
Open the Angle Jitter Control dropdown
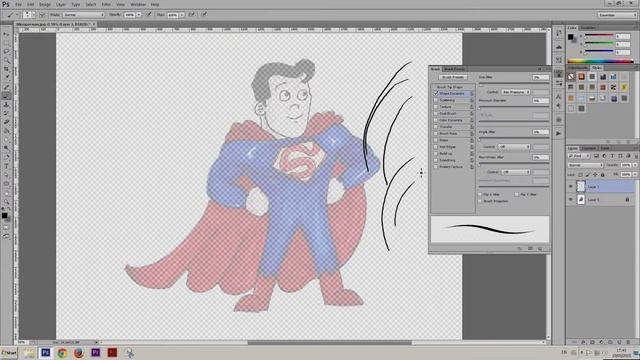coord(514,147)
